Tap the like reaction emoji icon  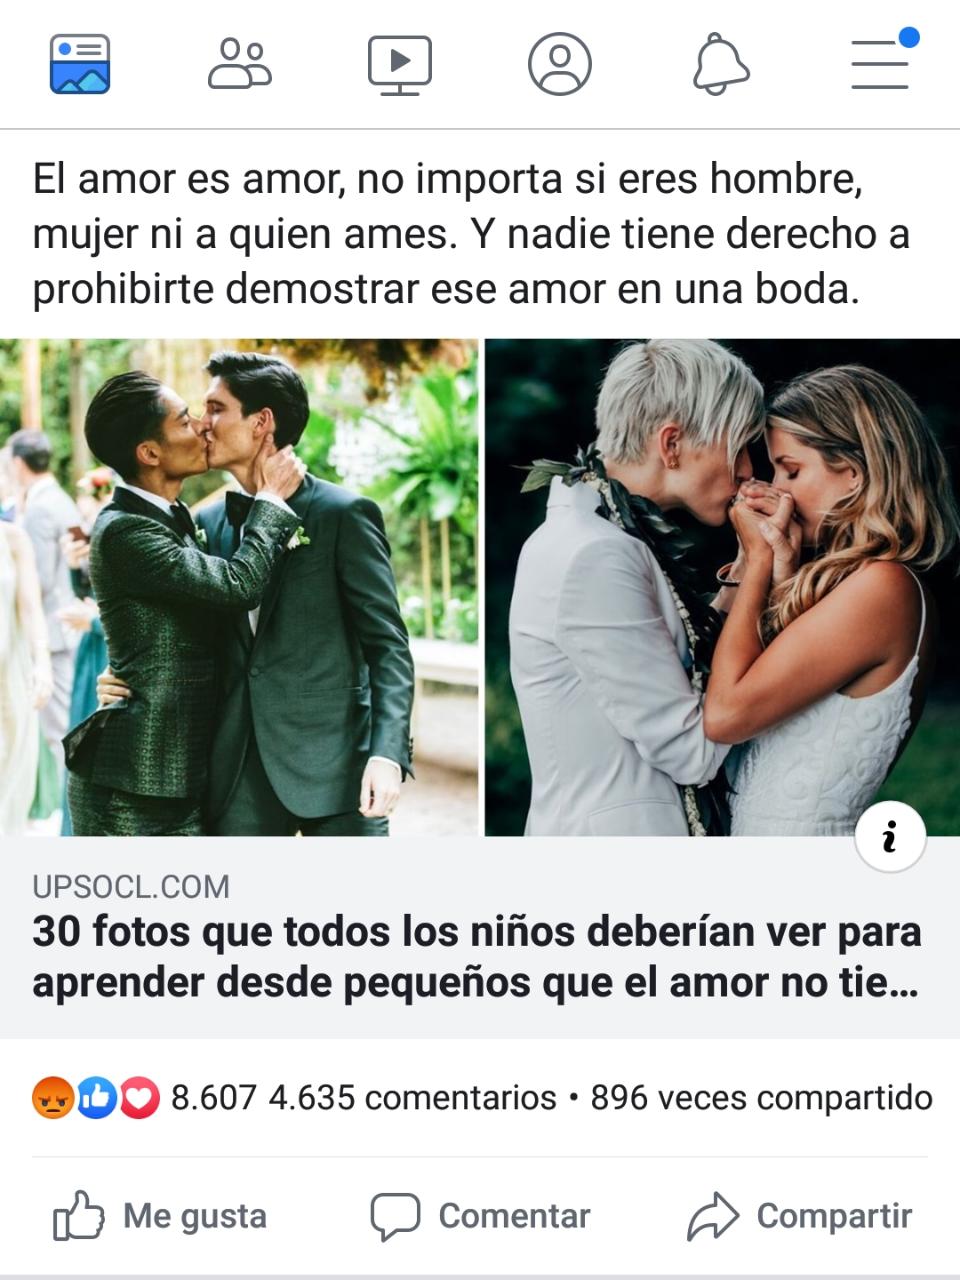97,1098
